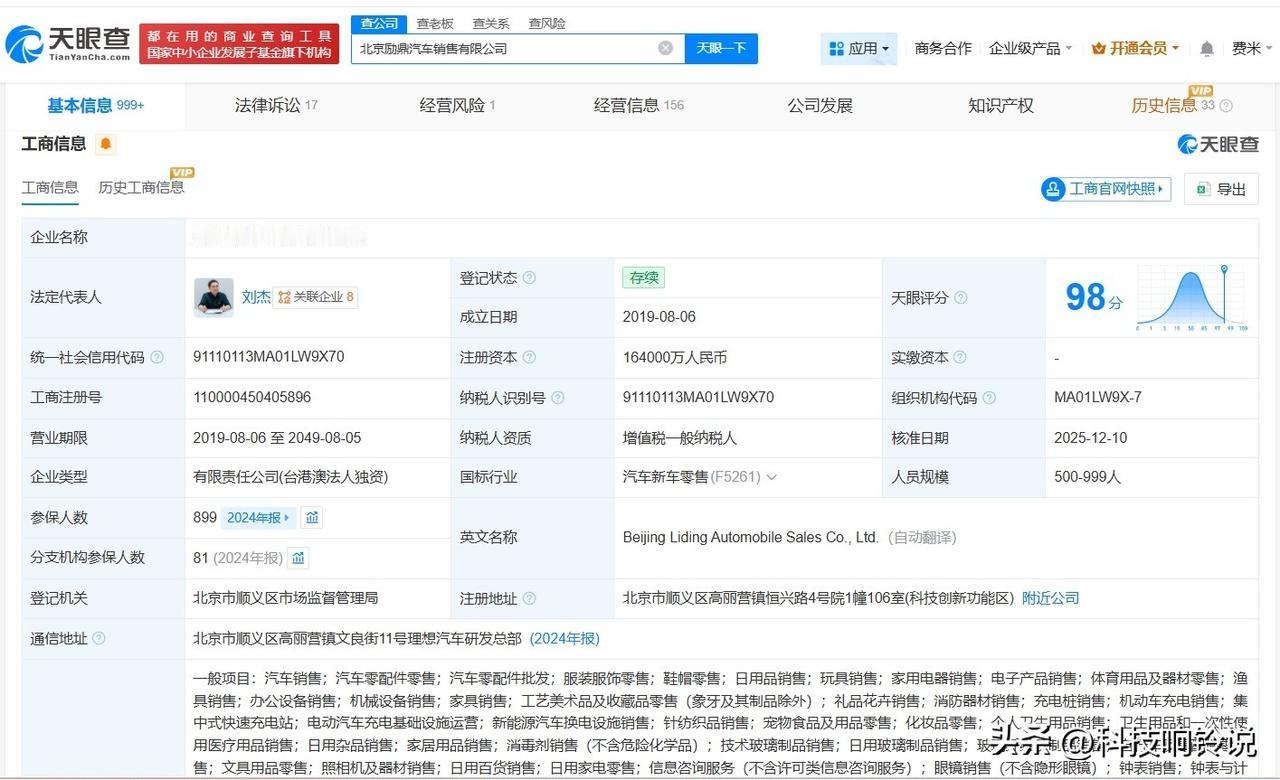Click the 工商注册号 value 110000450405896
The width and height of the screenshot is (1280, 780).
(x=252, y=397)
